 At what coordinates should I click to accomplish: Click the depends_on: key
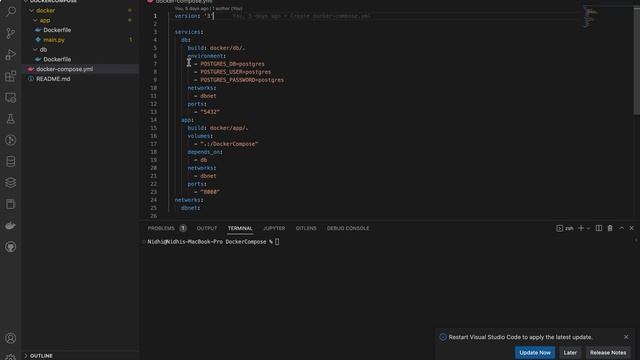click(205, 152)
